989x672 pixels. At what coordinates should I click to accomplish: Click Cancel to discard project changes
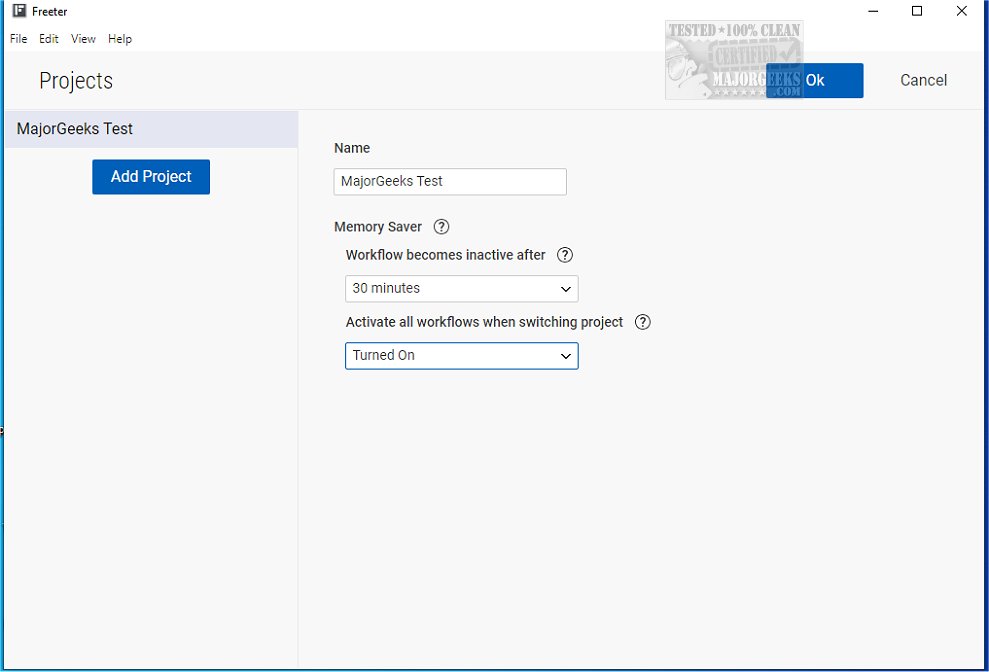pos(923,80)
